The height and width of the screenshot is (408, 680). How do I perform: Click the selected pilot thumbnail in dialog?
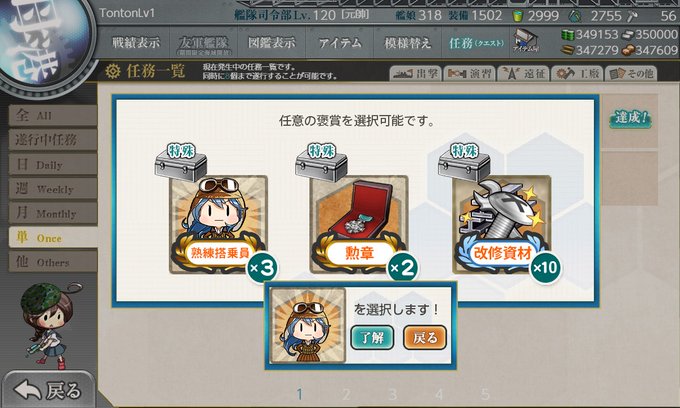(x=307, y=325)
